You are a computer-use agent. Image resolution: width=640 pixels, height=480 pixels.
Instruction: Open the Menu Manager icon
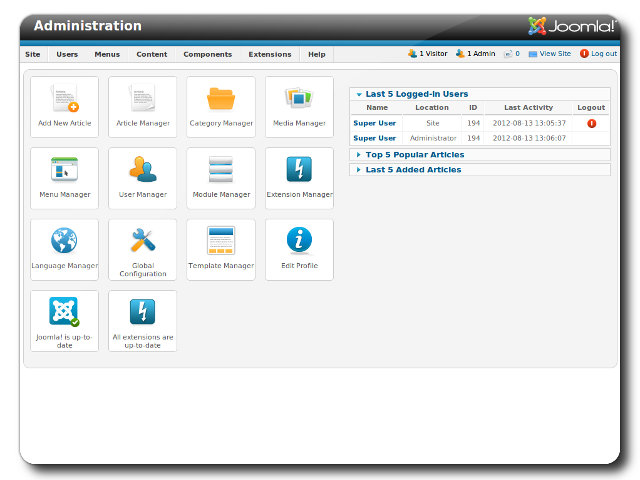point(65,170)
